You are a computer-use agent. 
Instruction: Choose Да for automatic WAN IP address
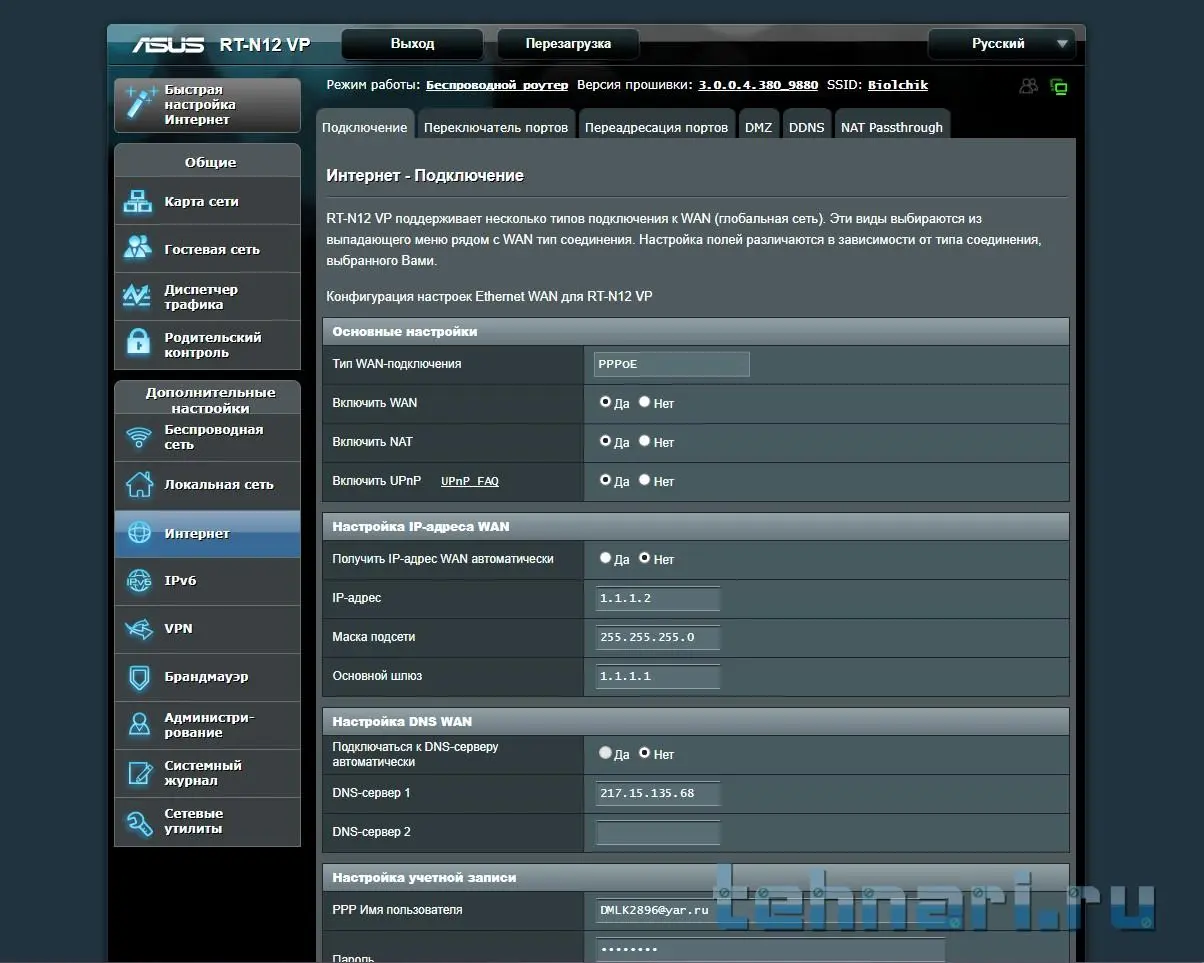605,558
